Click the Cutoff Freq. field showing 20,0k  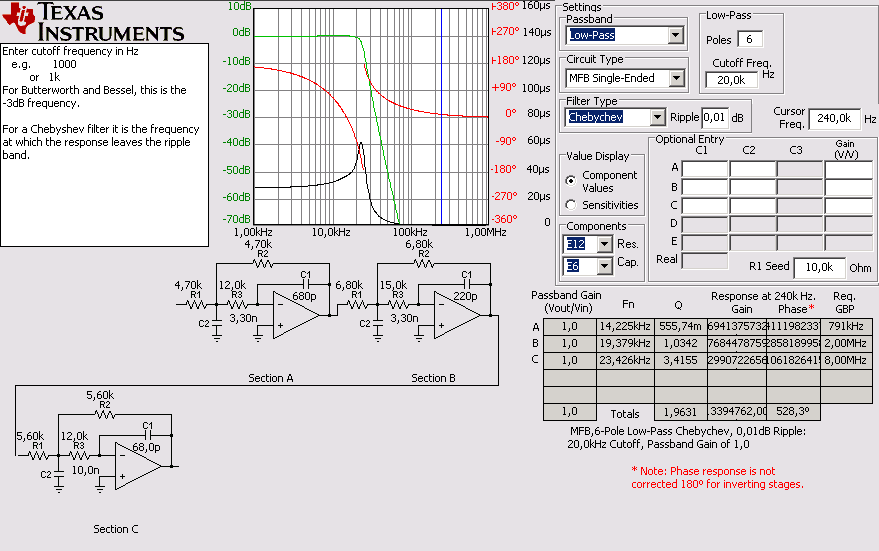732,80
